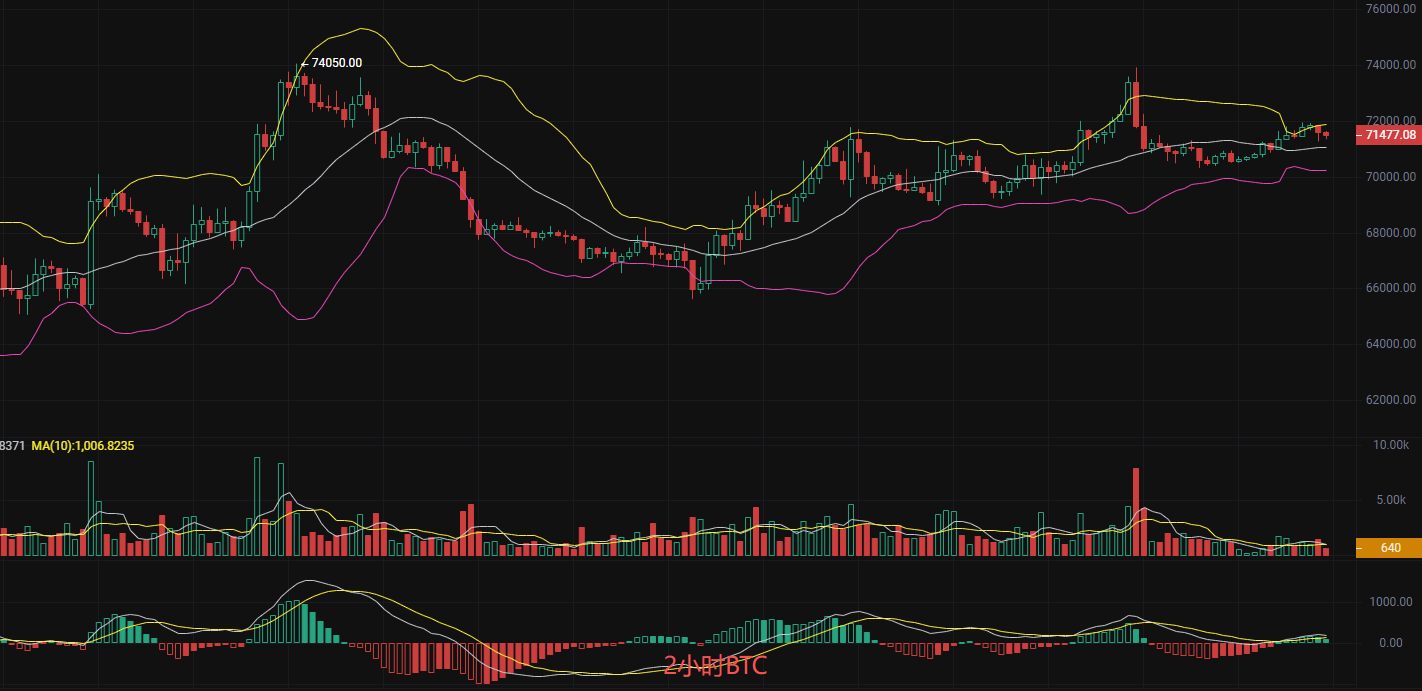
Task: Click the candle wick peak at 74050.00
Action: click(x=297, y=66)
